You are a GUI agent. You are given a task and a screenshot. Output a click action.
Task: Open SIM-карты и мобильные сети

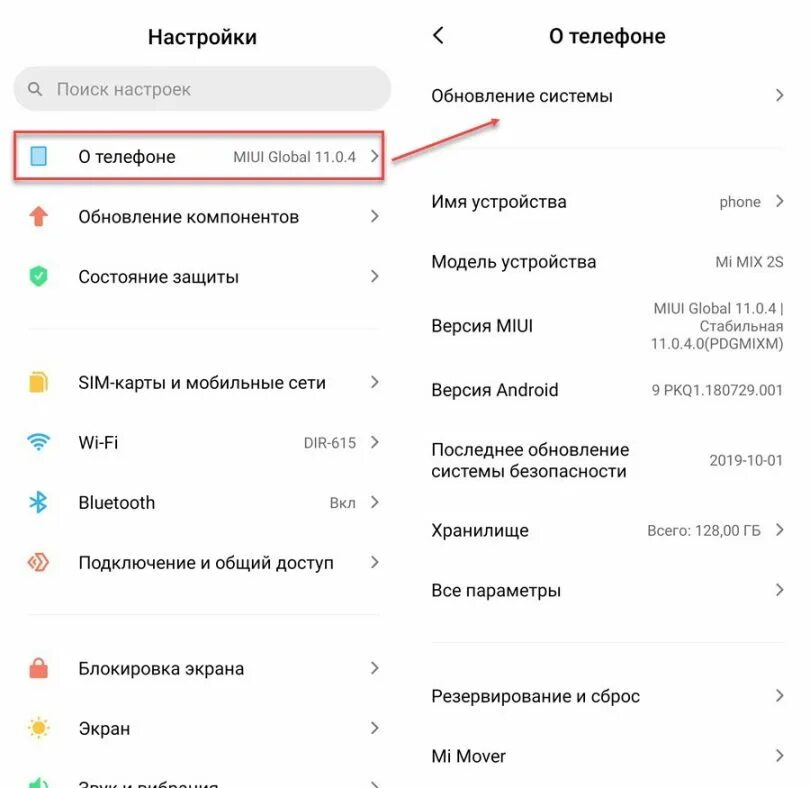click(x=202, y=382)
